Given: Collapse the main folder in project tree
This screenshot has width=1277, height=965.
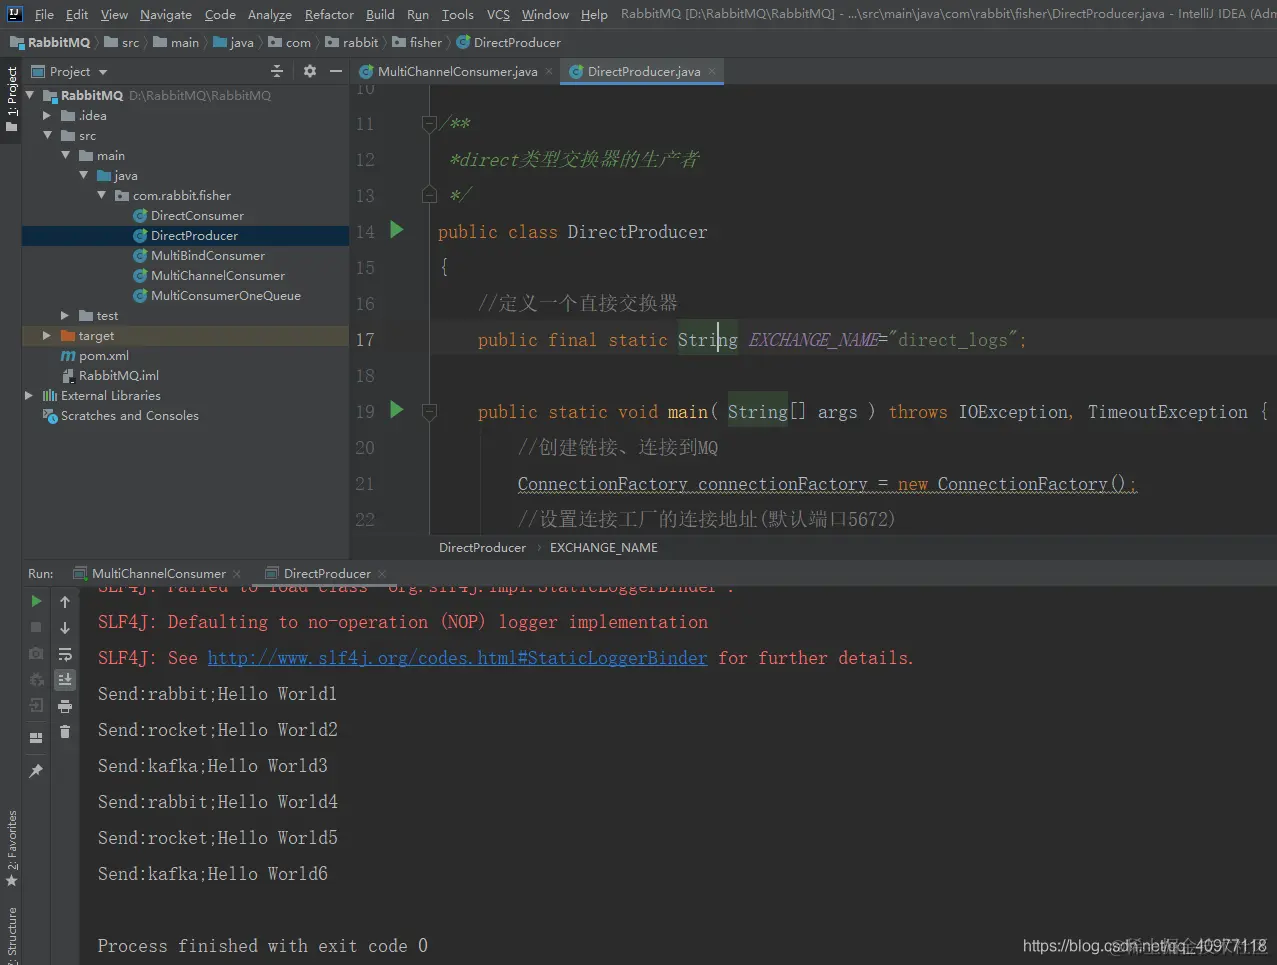Looking at the screenshot, I should click(x=65, y=155).
